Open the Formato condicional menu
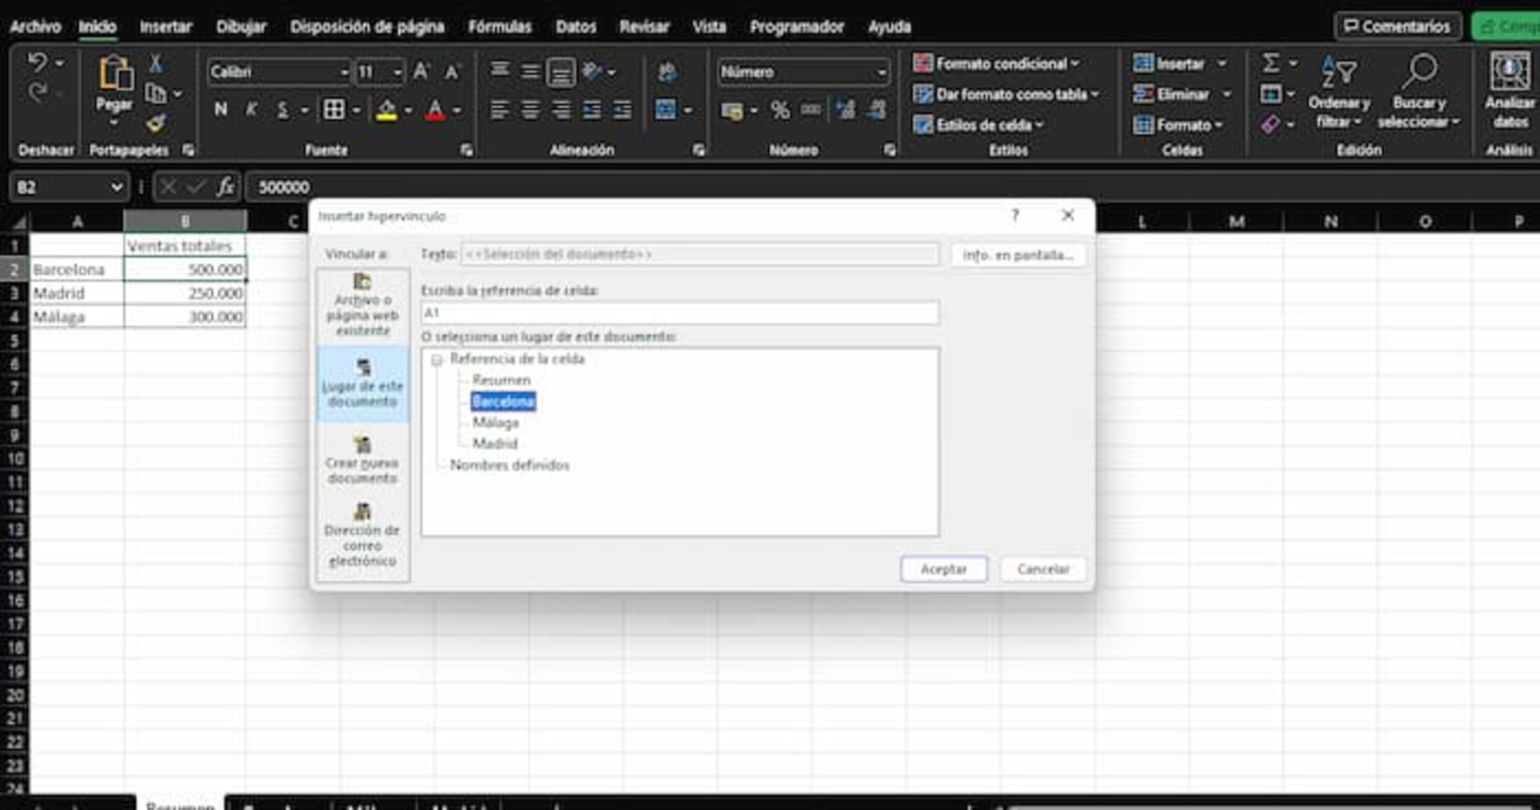Viewport: 1540px width, 810px height. pyautogui.click(x=996, y=64)
